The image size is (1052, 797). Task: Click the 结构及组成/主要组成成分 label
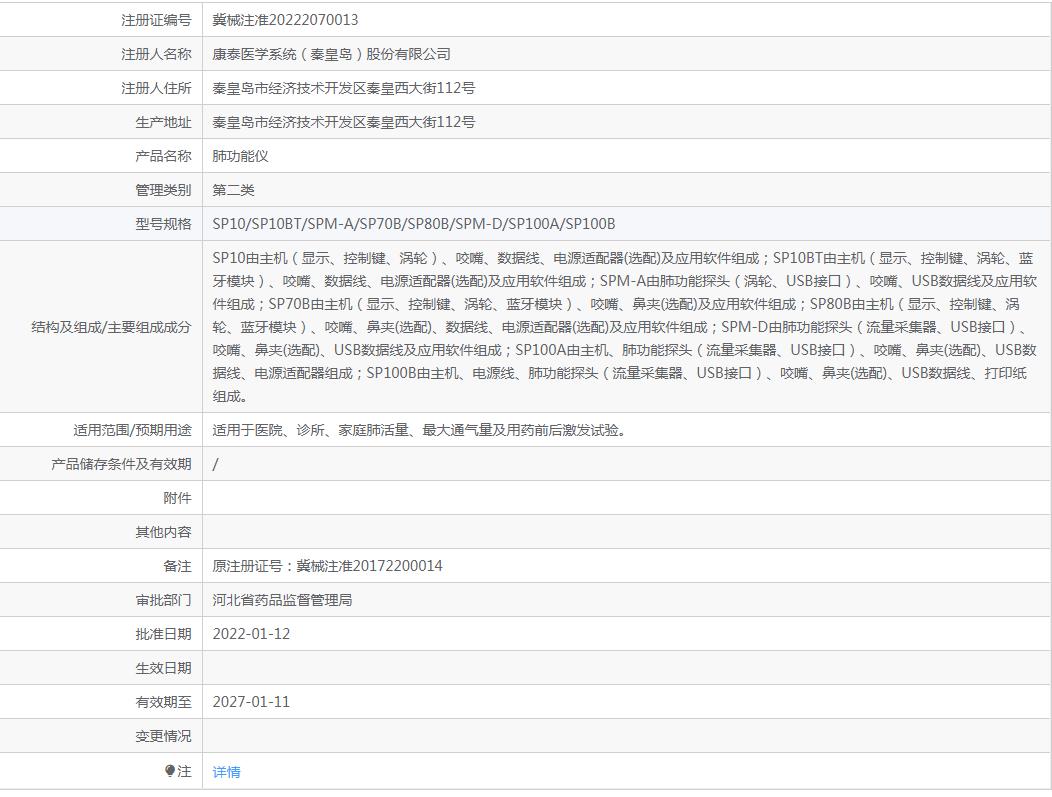pyautogui.click(x=111, y=327)
